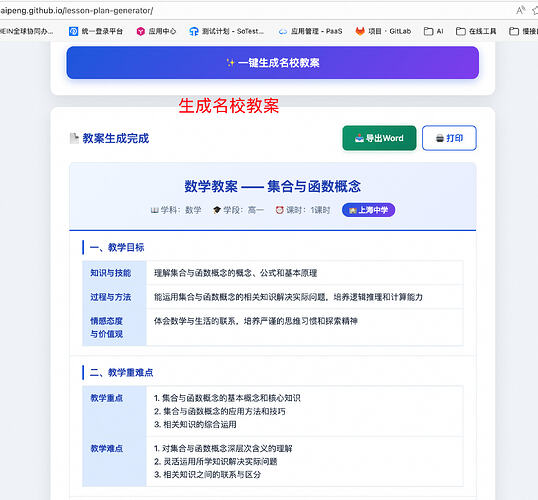
Task: Click the document icon beside 教案生成完成
Action: pyautogui.click(x=74, y=138)
